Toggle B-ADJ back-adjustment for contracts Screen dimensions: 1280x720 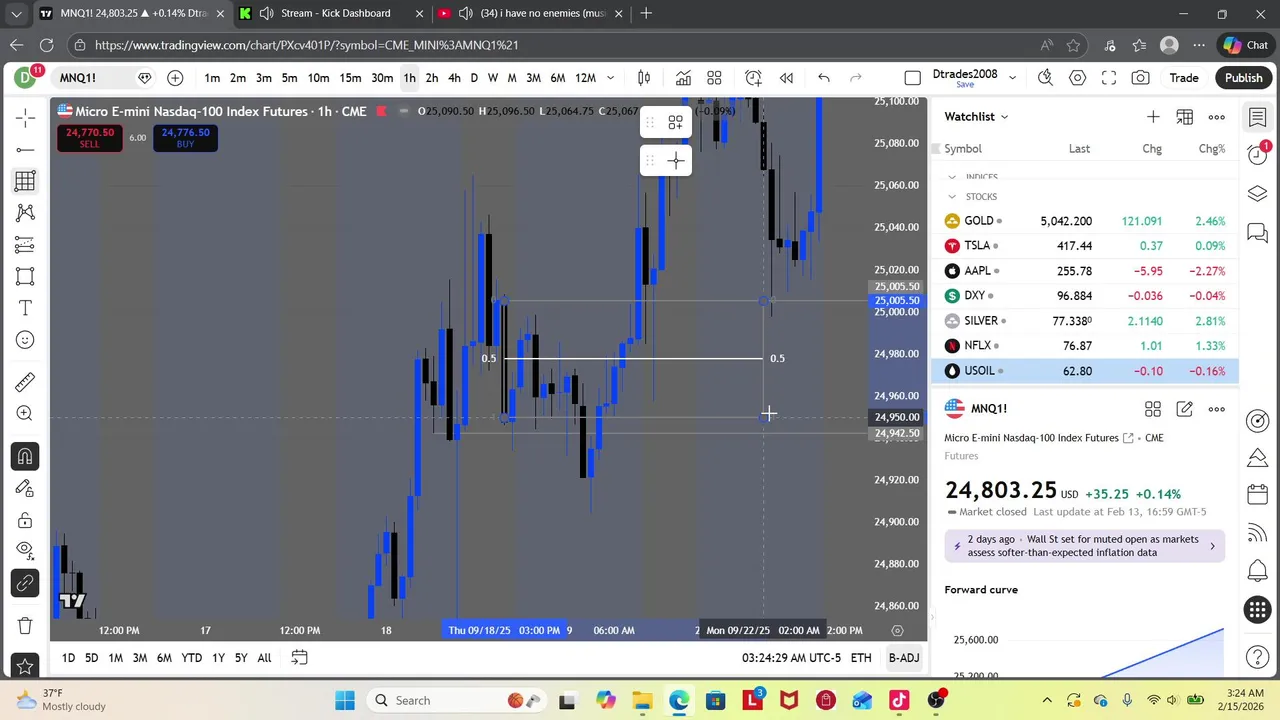[x=904, y=658]
